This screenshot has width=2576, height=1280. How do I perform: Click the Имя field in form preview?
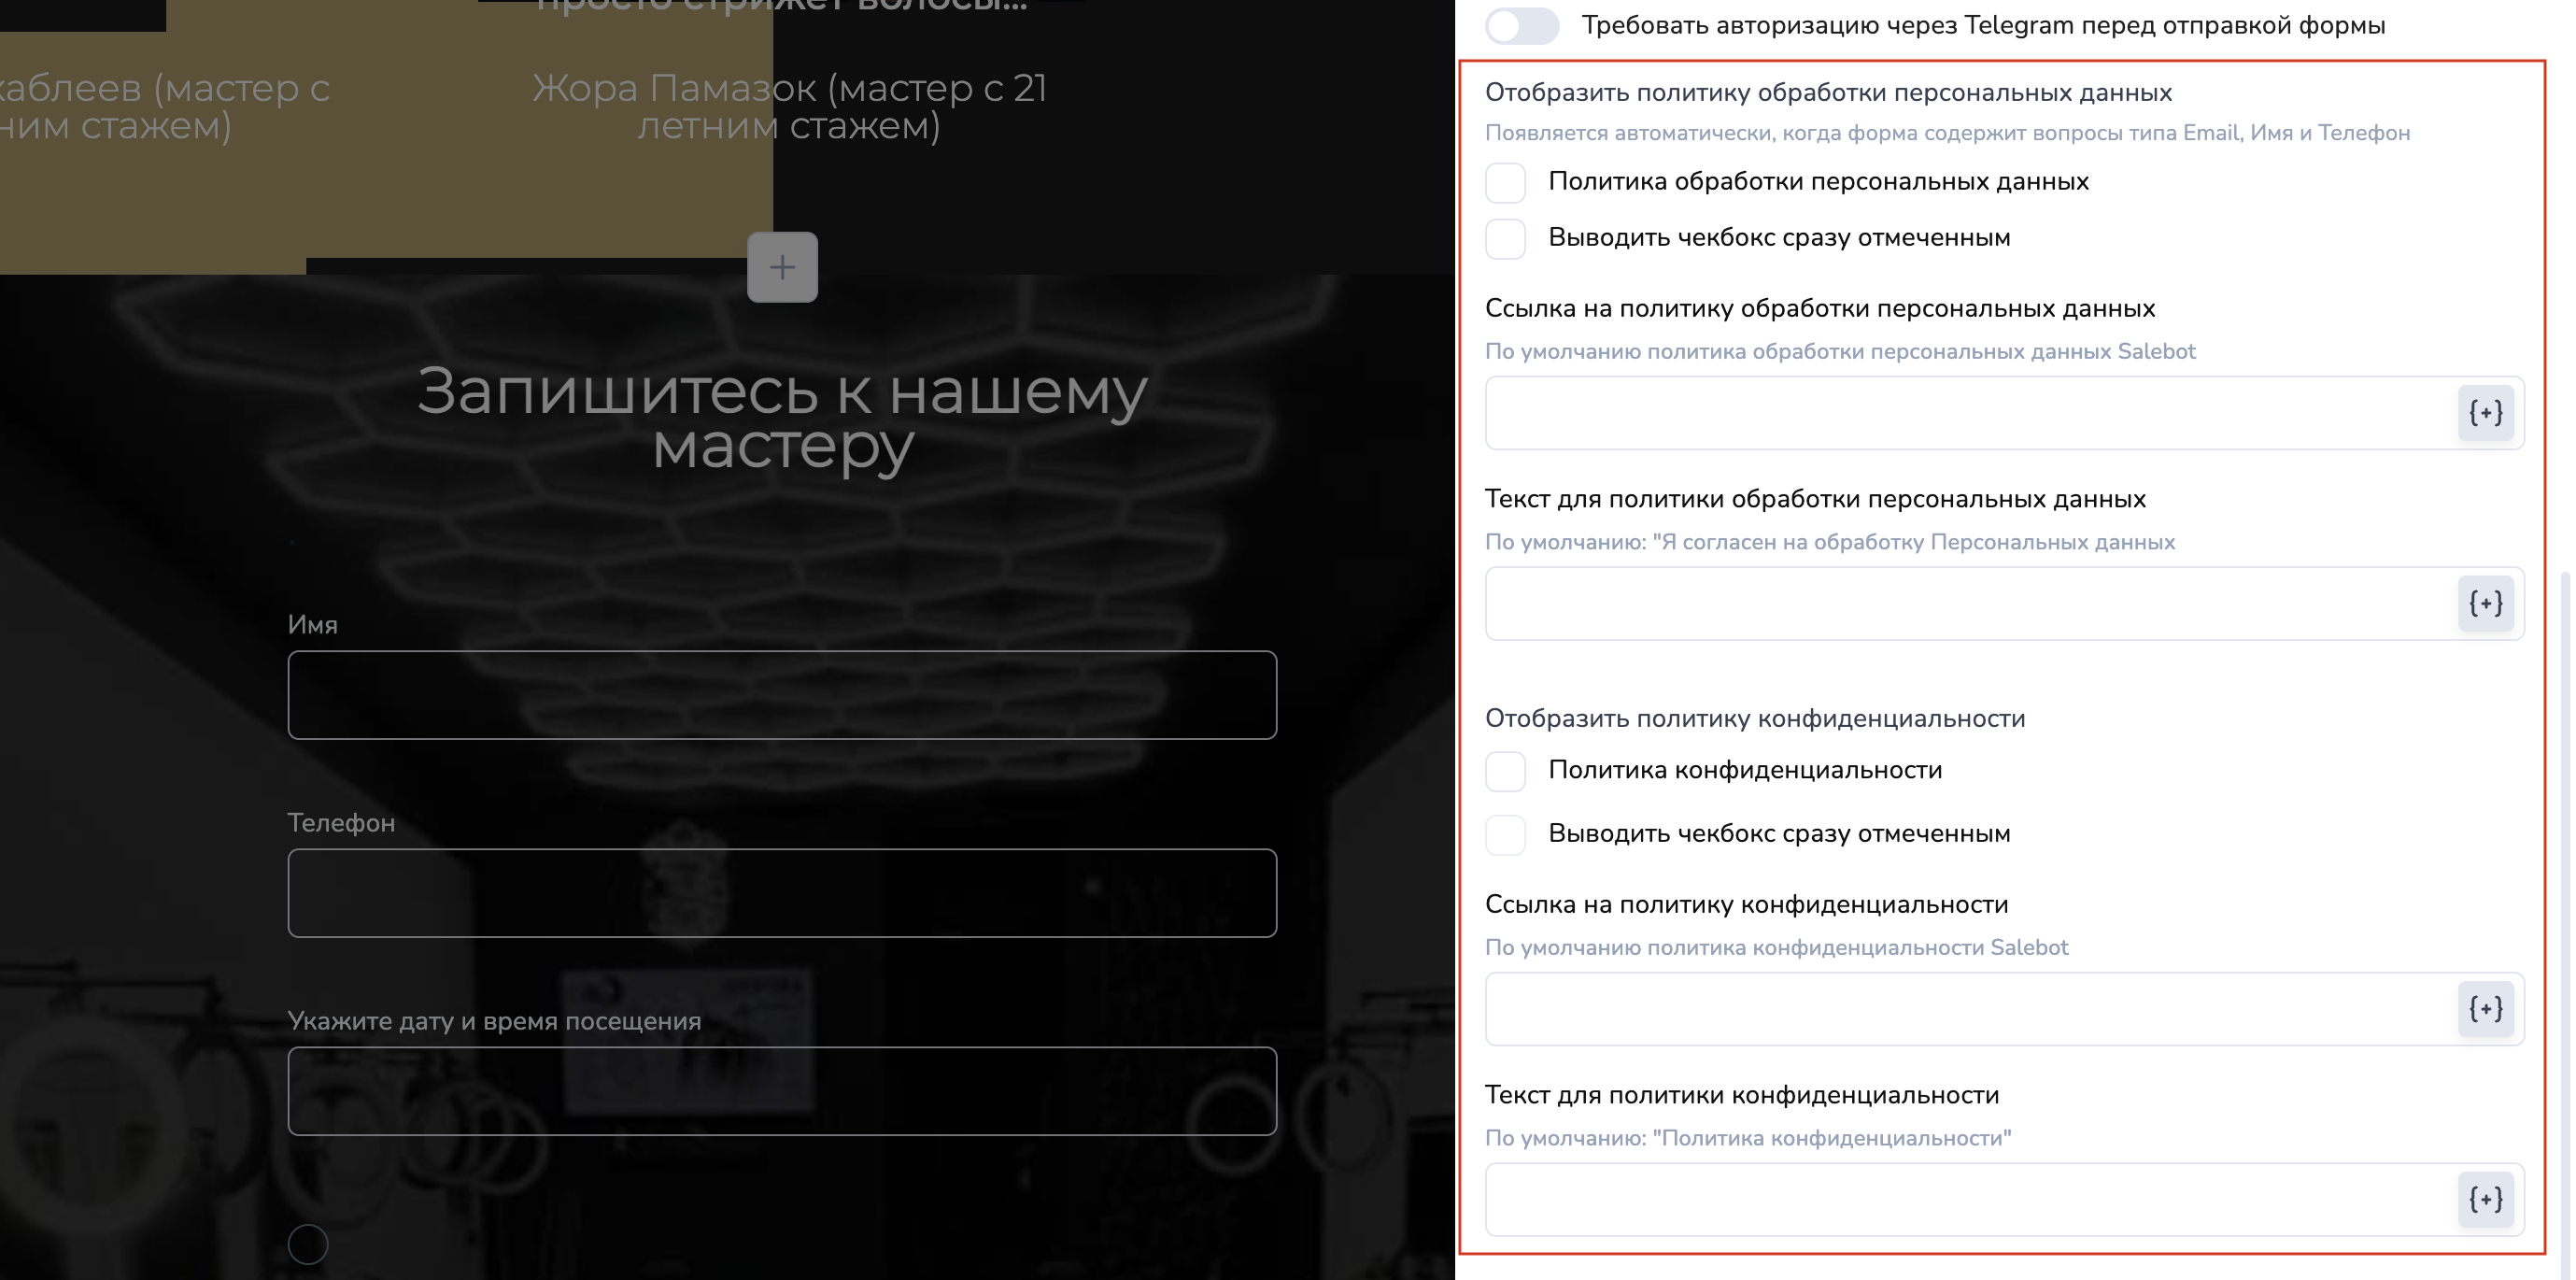coord(782,695)
